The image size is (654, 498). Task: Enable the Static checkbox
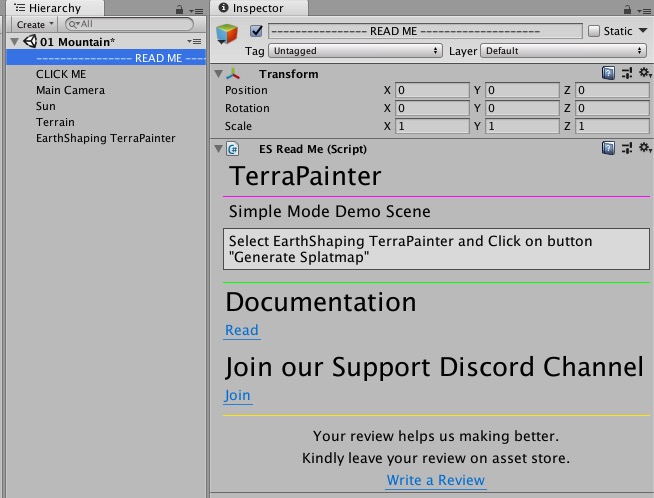coord(594,31)
